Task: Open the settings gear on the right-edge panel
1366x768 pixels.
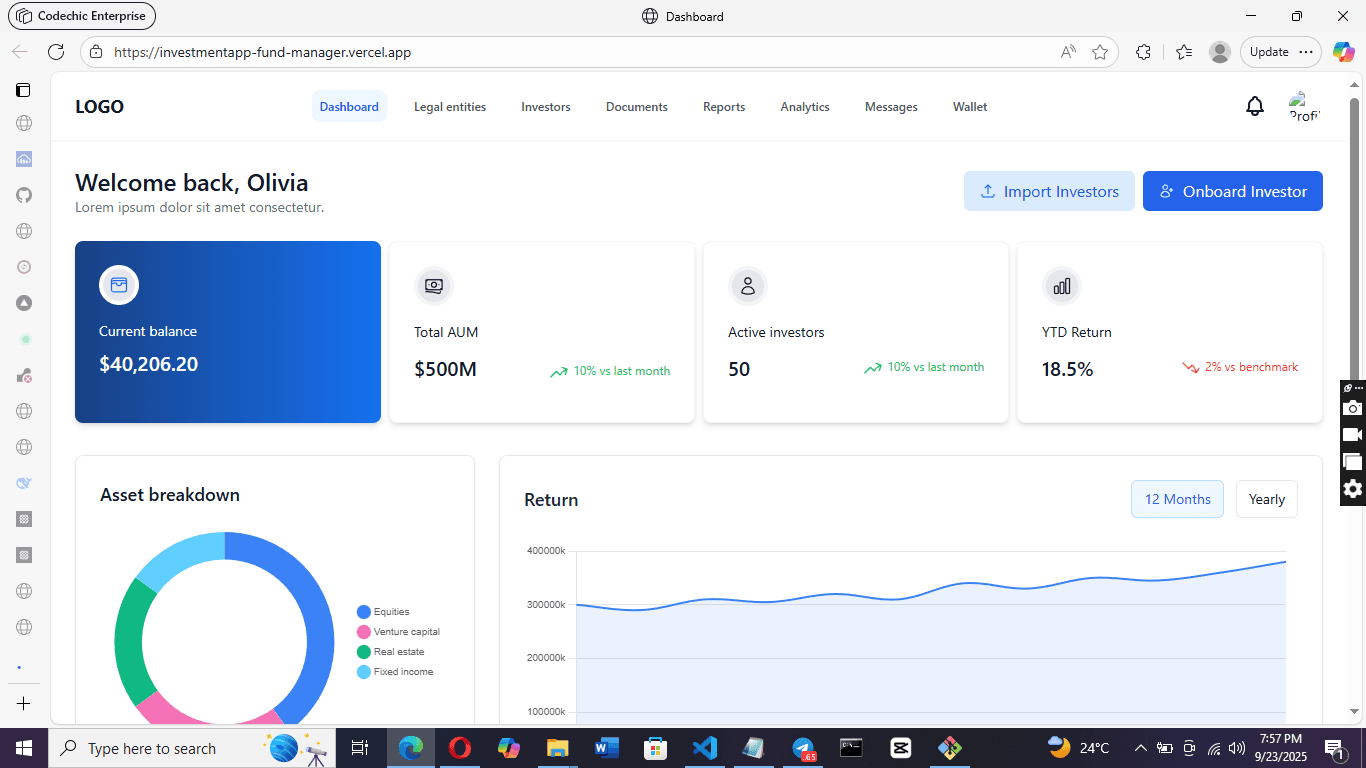Action: point(1353,489)
